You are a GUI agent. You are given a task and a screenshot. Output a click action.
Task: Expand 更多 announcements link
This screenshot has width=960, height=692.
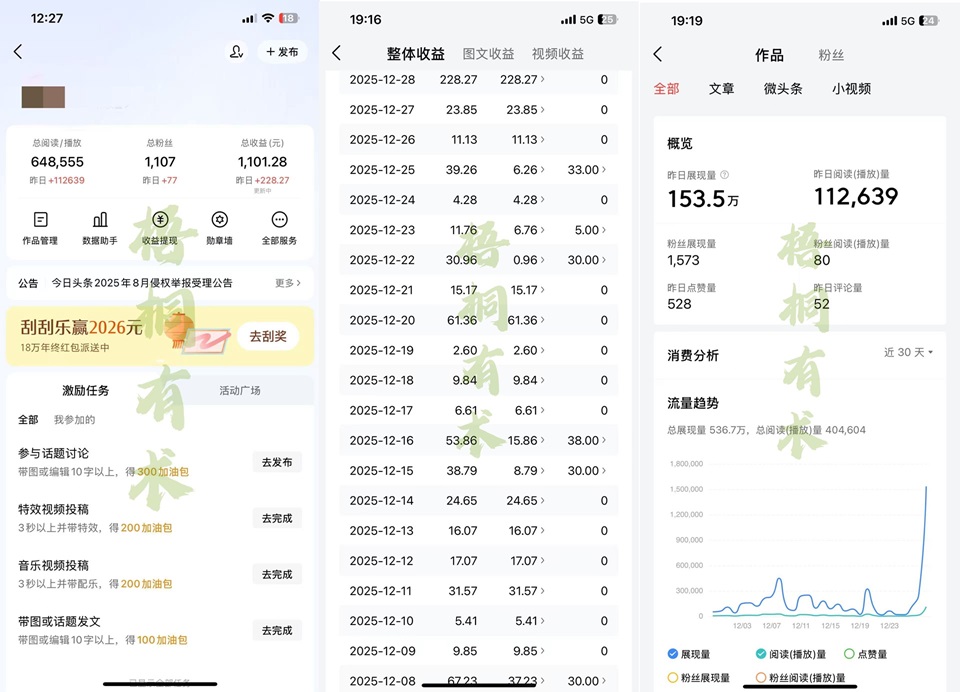[287, 283]
